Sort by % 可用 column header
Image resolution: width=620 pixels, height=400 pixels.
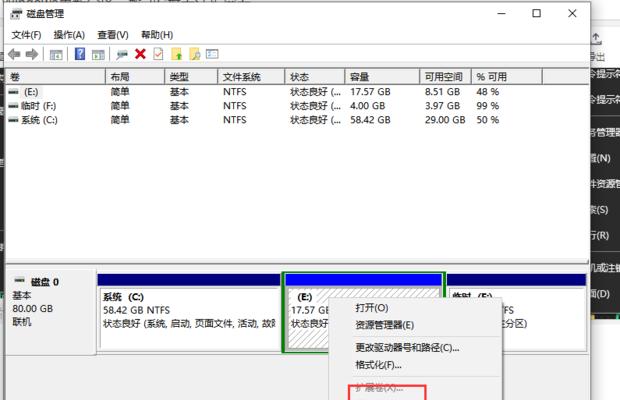(507, 77)
